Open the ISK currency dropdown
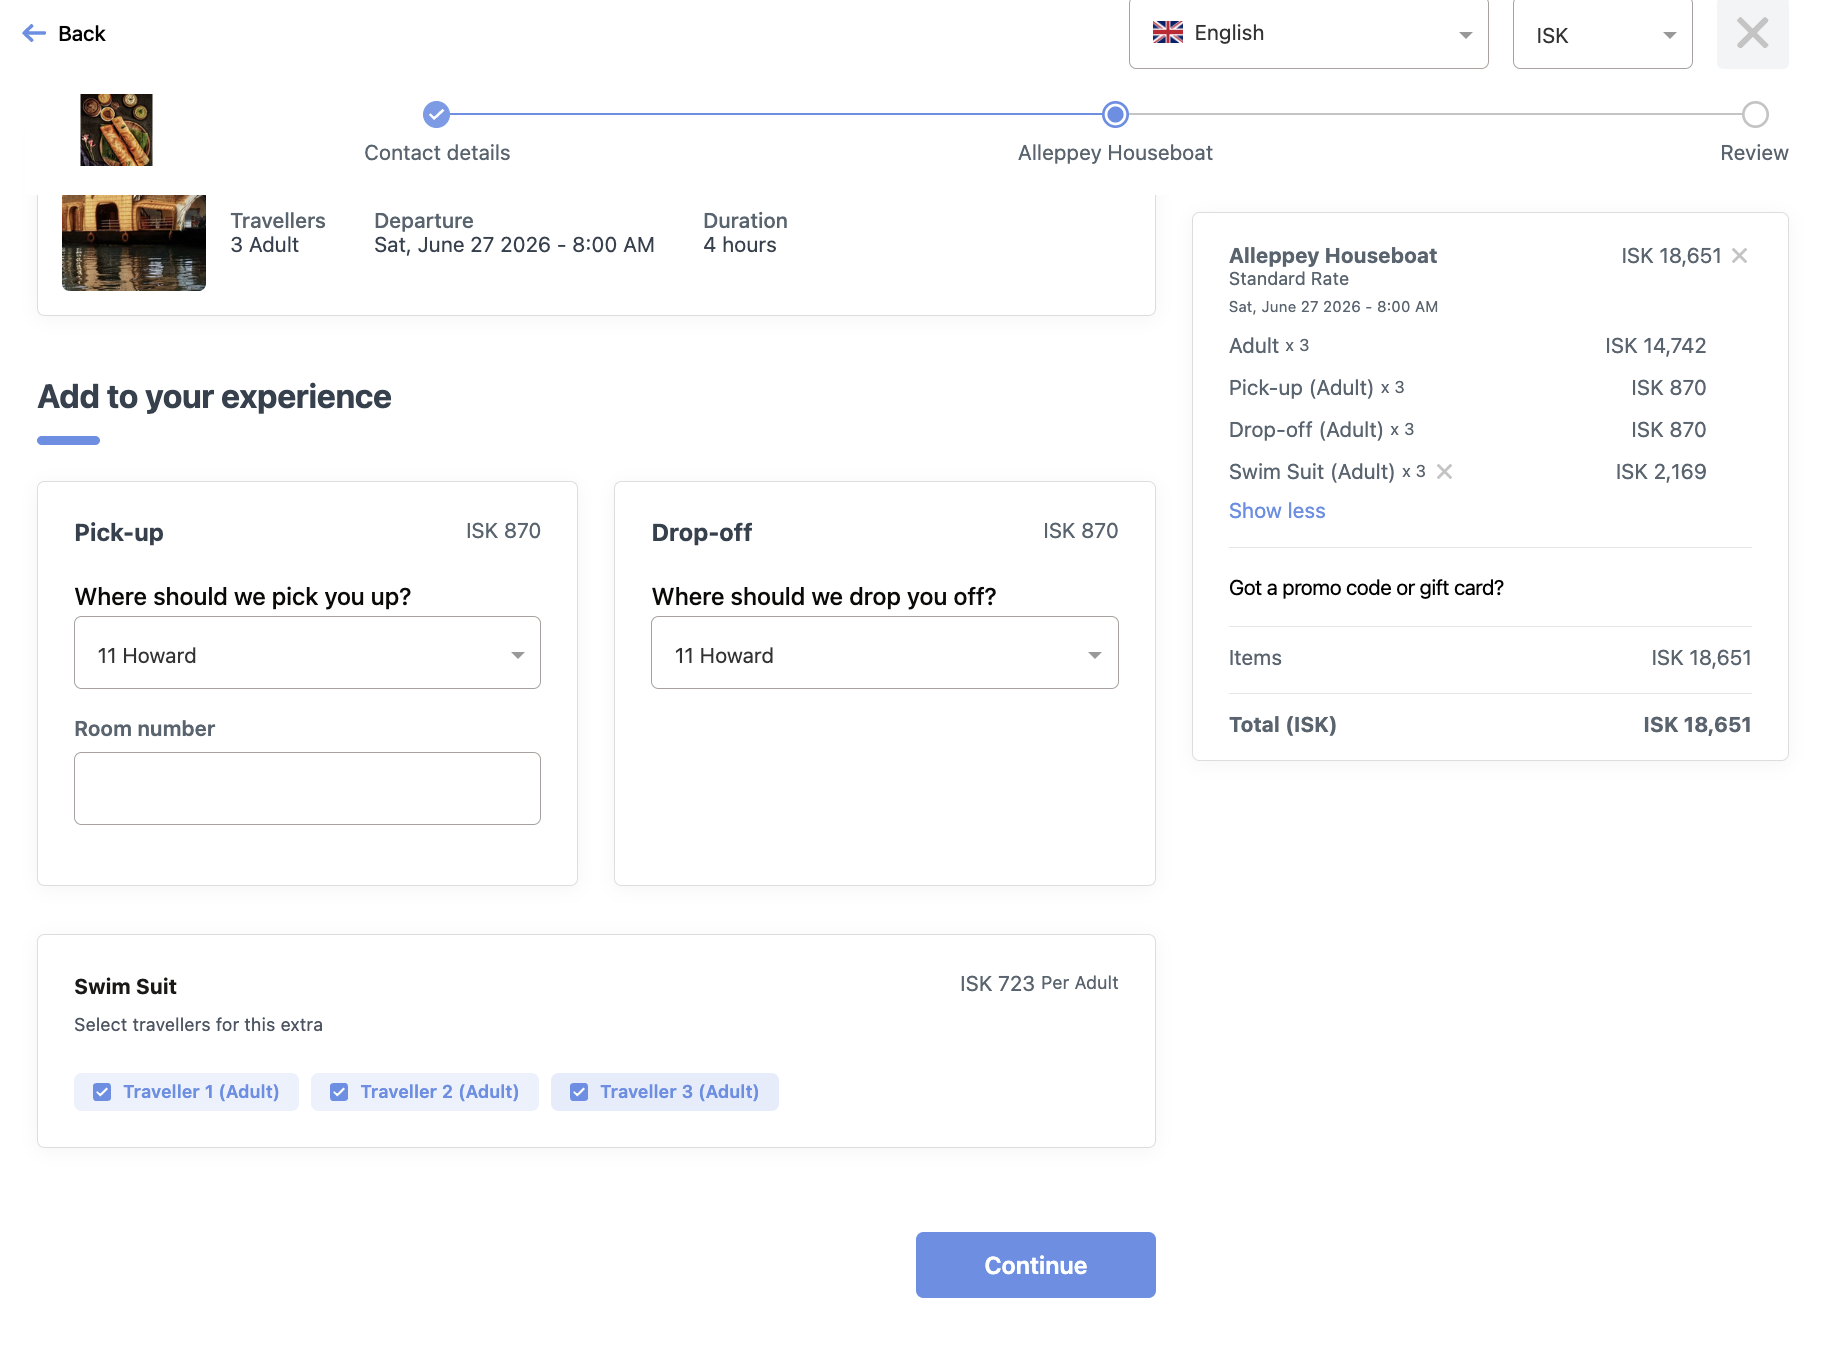Screen dimensions: 1826x1346 [x=1602, y=34]
